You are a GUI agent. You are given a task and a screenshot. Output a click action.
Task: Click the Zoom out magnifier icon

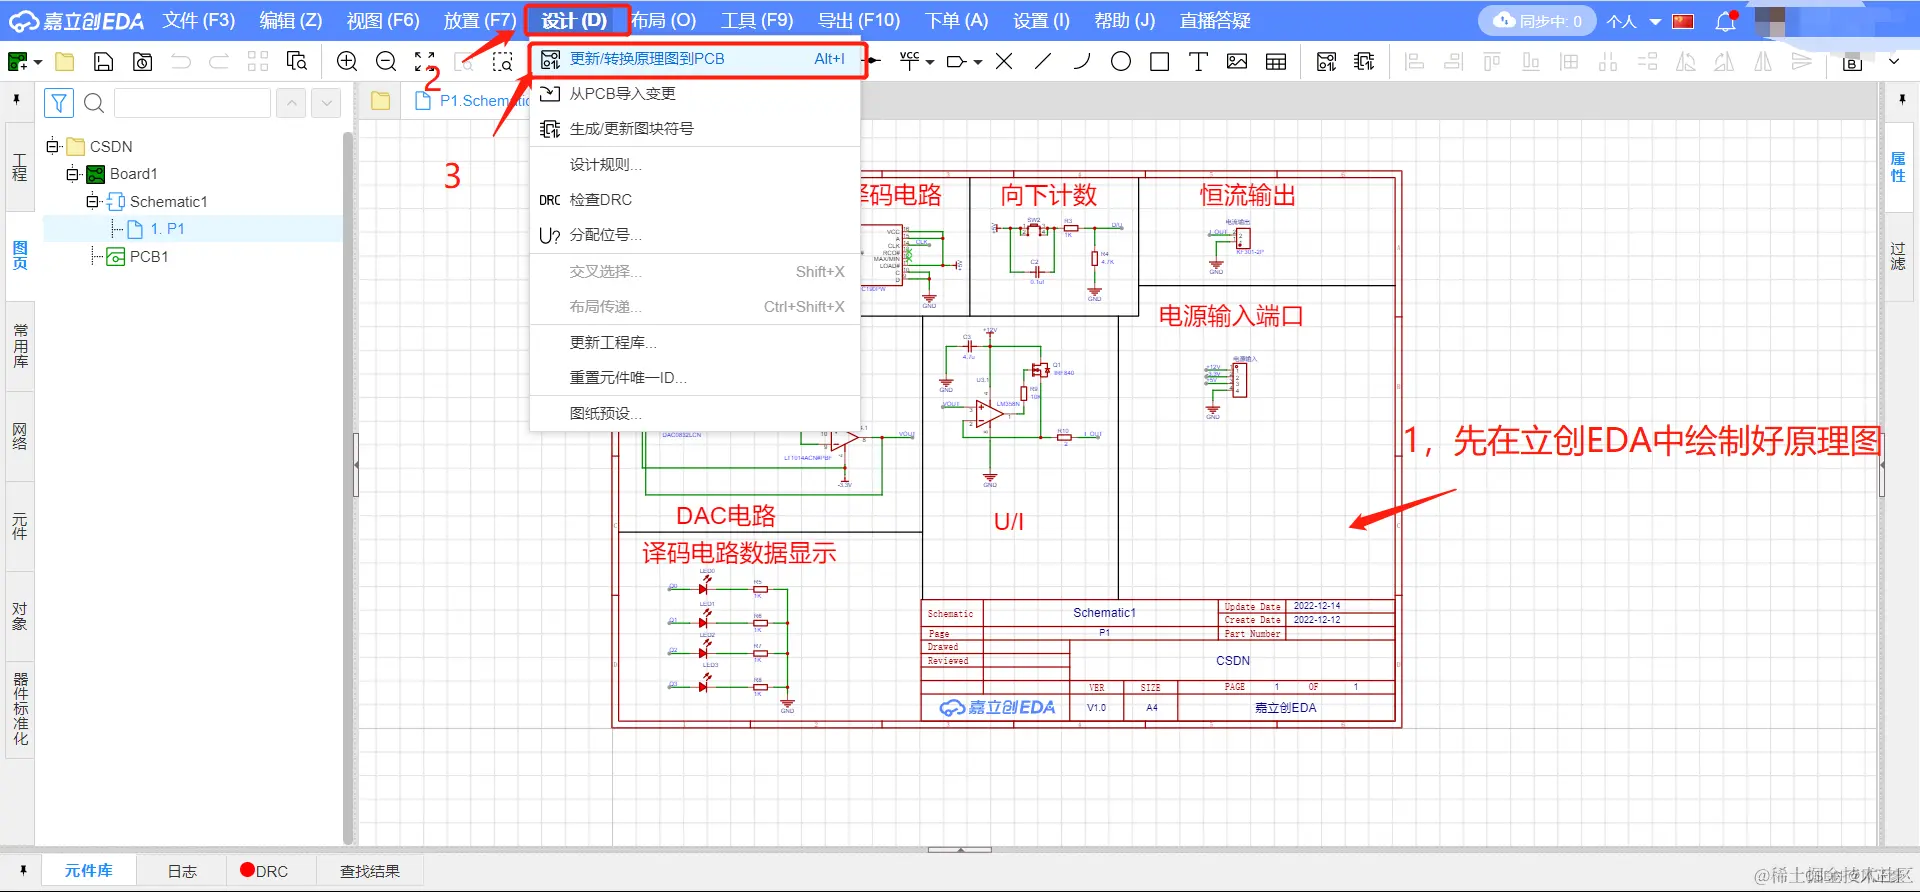[x=386, y=62]
